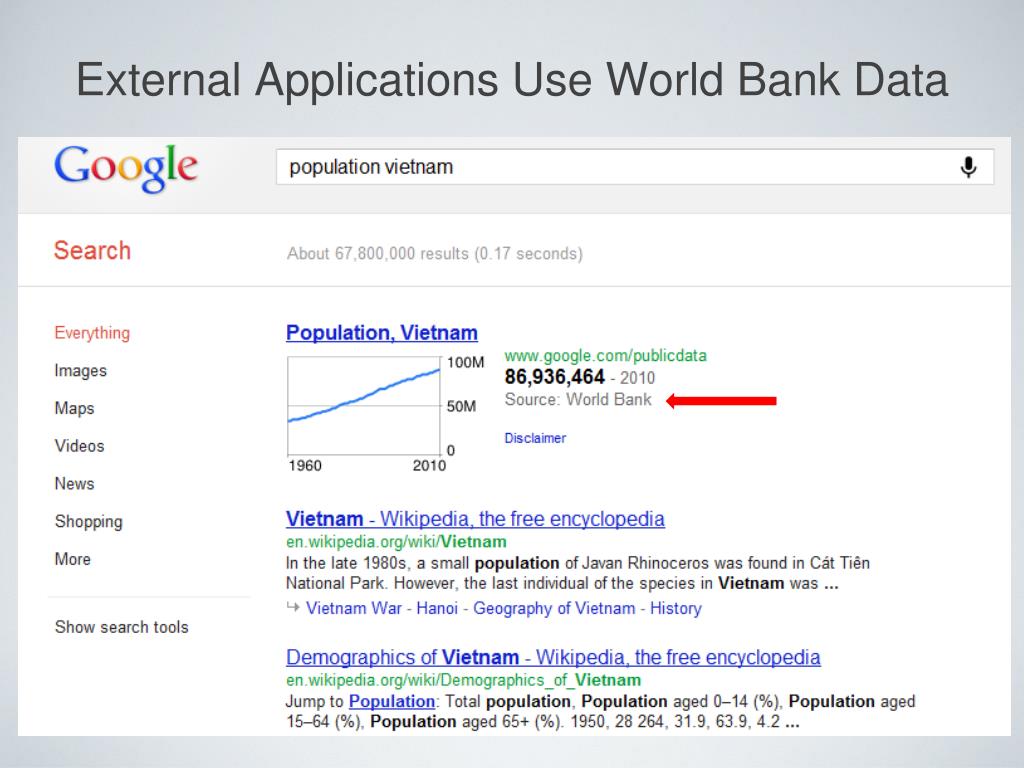Click the 'About 67,800,000 results' text
Screen dimensions: 1024x768
coord(435,254)
